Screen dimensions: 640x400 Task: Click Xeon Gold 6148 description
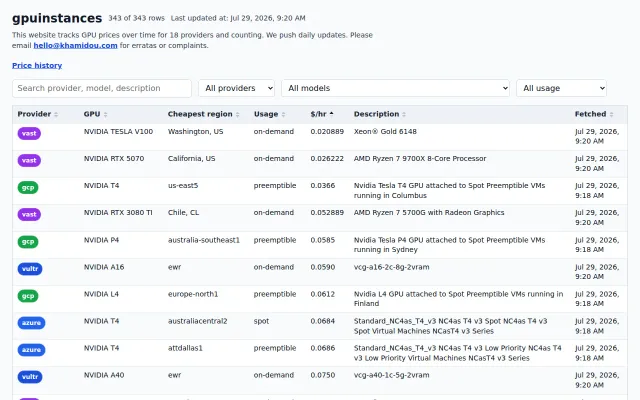tap(385, 131)
